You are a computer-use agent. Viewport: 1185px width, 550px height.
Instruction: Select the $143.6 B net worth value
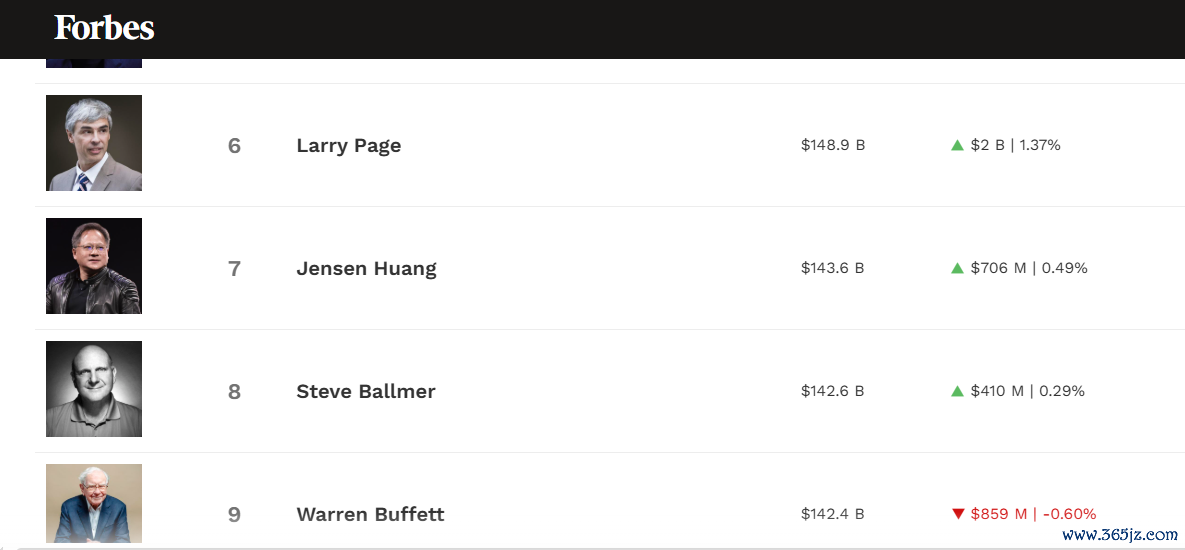click(x=833, y=267)
